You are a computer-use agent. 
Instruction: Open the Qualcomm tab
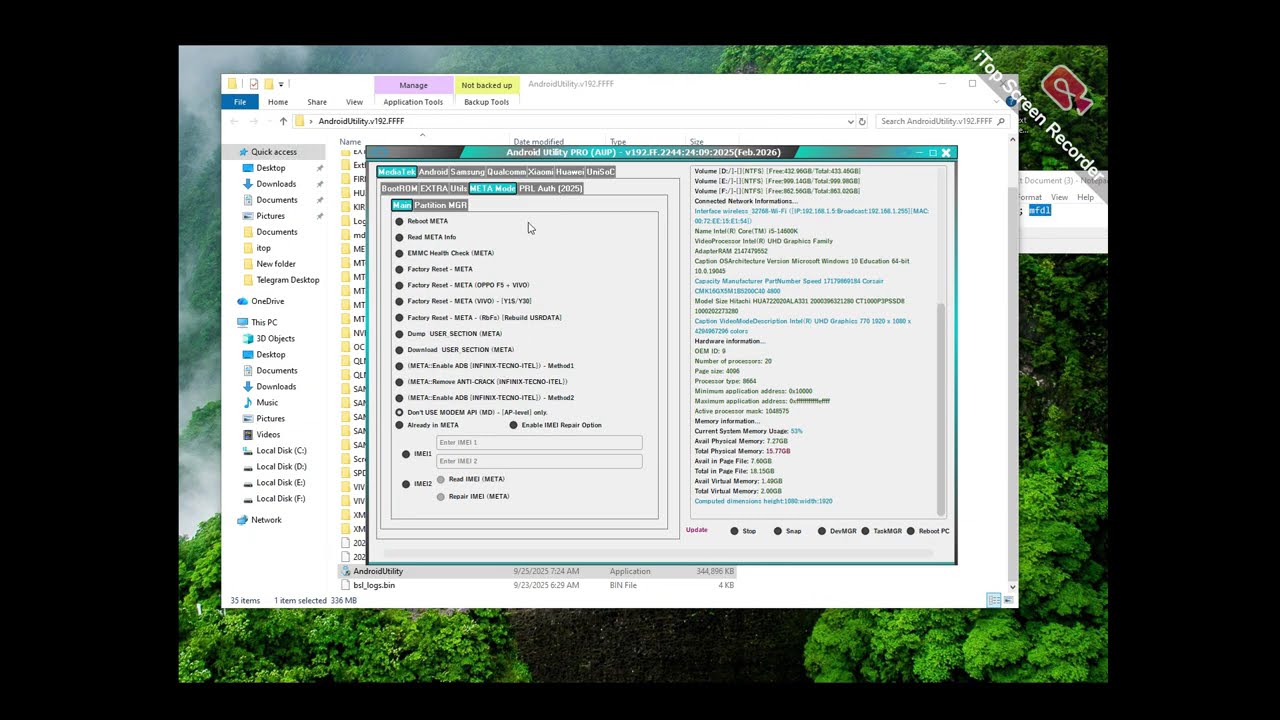tap(506, 172)
